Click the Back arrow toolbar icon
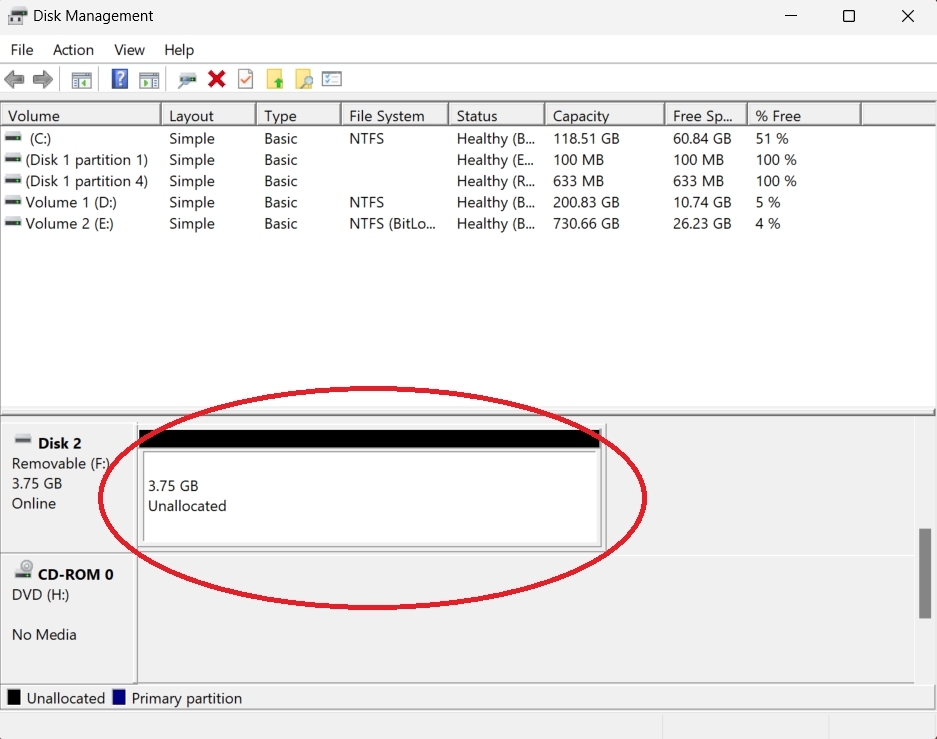 coord(14,80)
